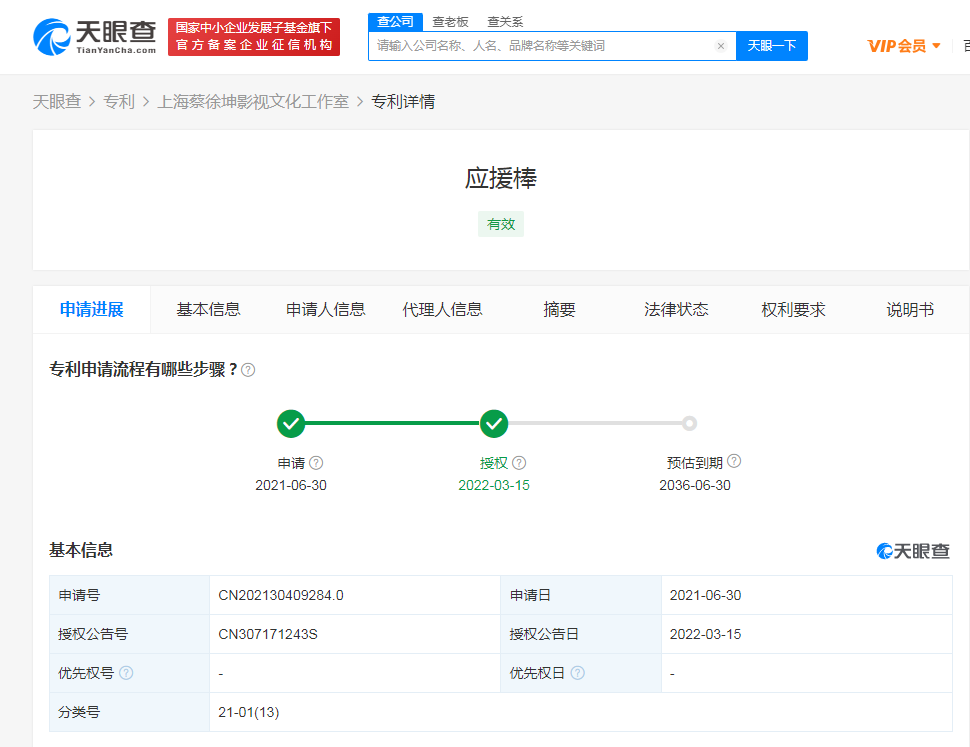Click the 申请日 value 2021-06-30 in table
The height and width of the screenshot is (747, 970).
point(705,595)
